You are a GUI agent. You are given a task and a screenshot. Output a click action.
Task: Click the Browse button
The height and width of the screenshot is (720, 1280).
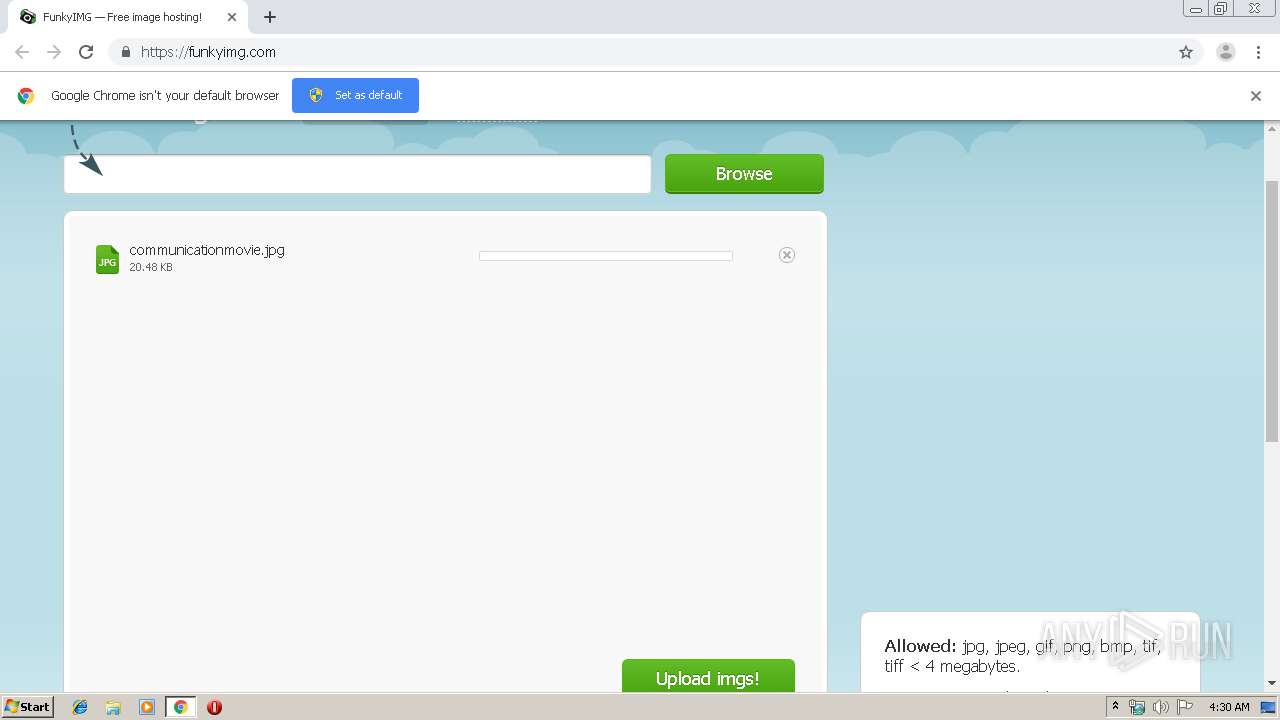click(x=744, y=174)
